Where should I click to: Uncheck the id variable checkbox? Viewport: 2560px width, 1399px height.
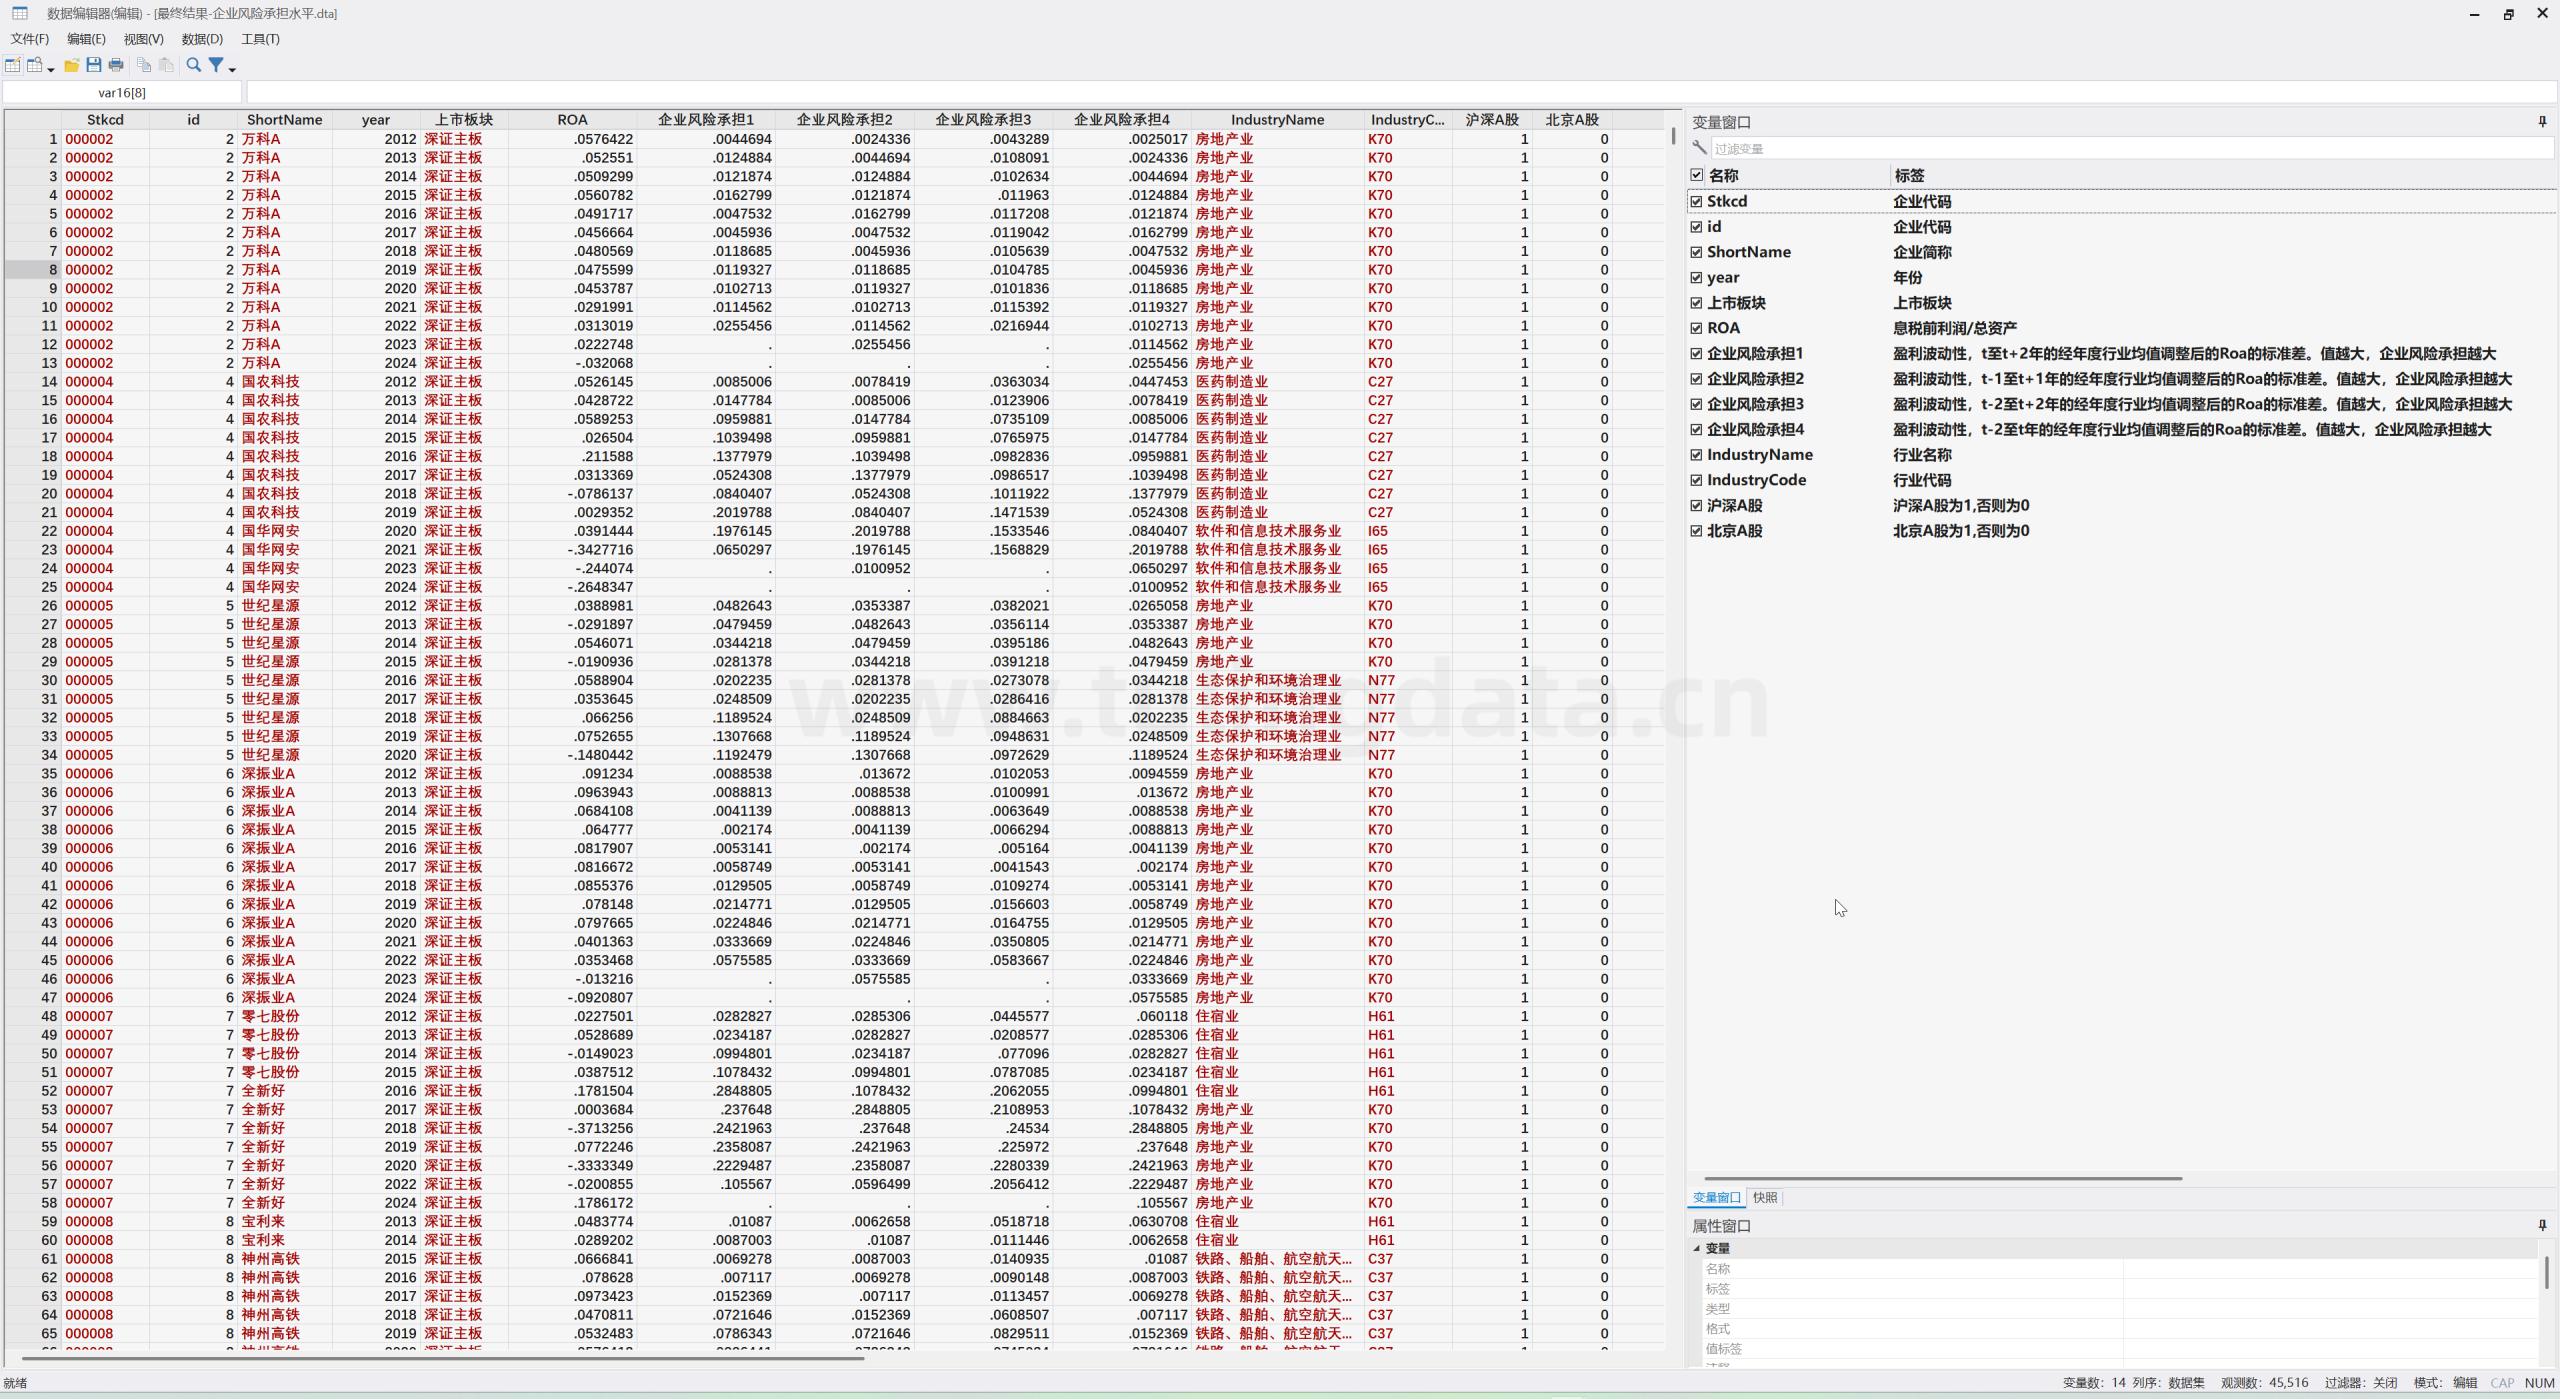tap(1697, 227)
